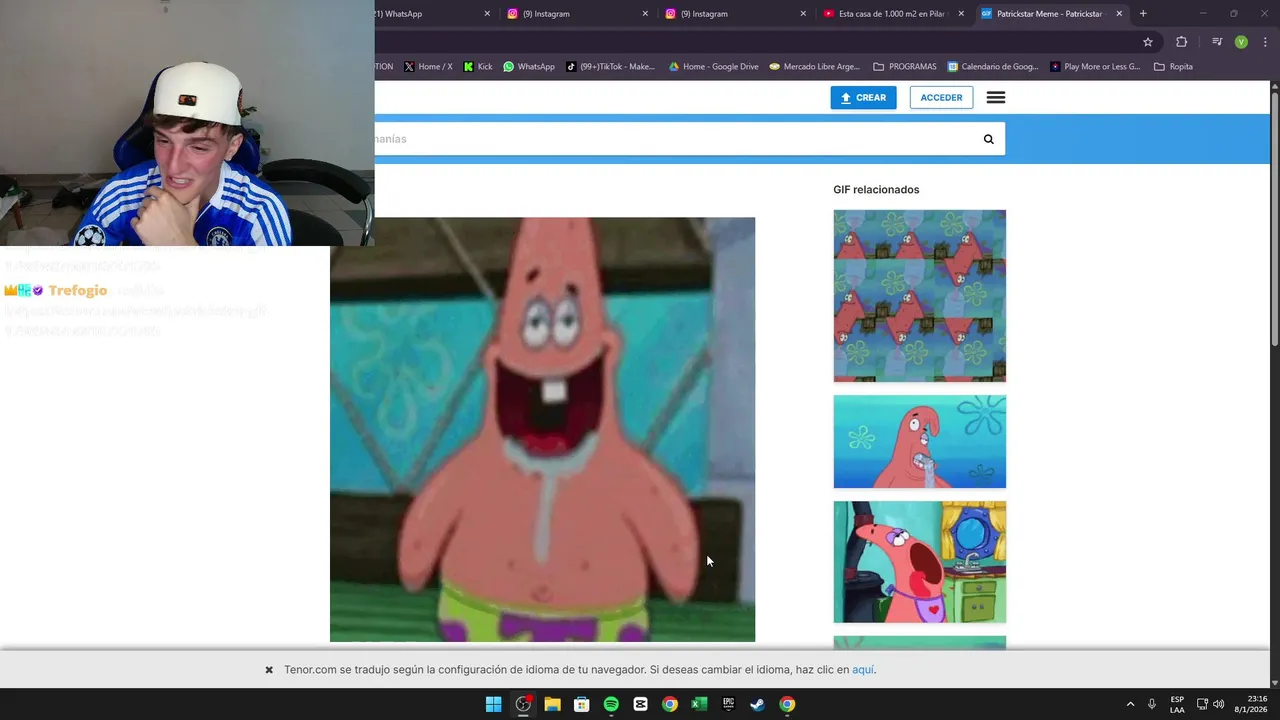Open the date and time clock
The image size is (1280, 720).
coord(1250,704)
